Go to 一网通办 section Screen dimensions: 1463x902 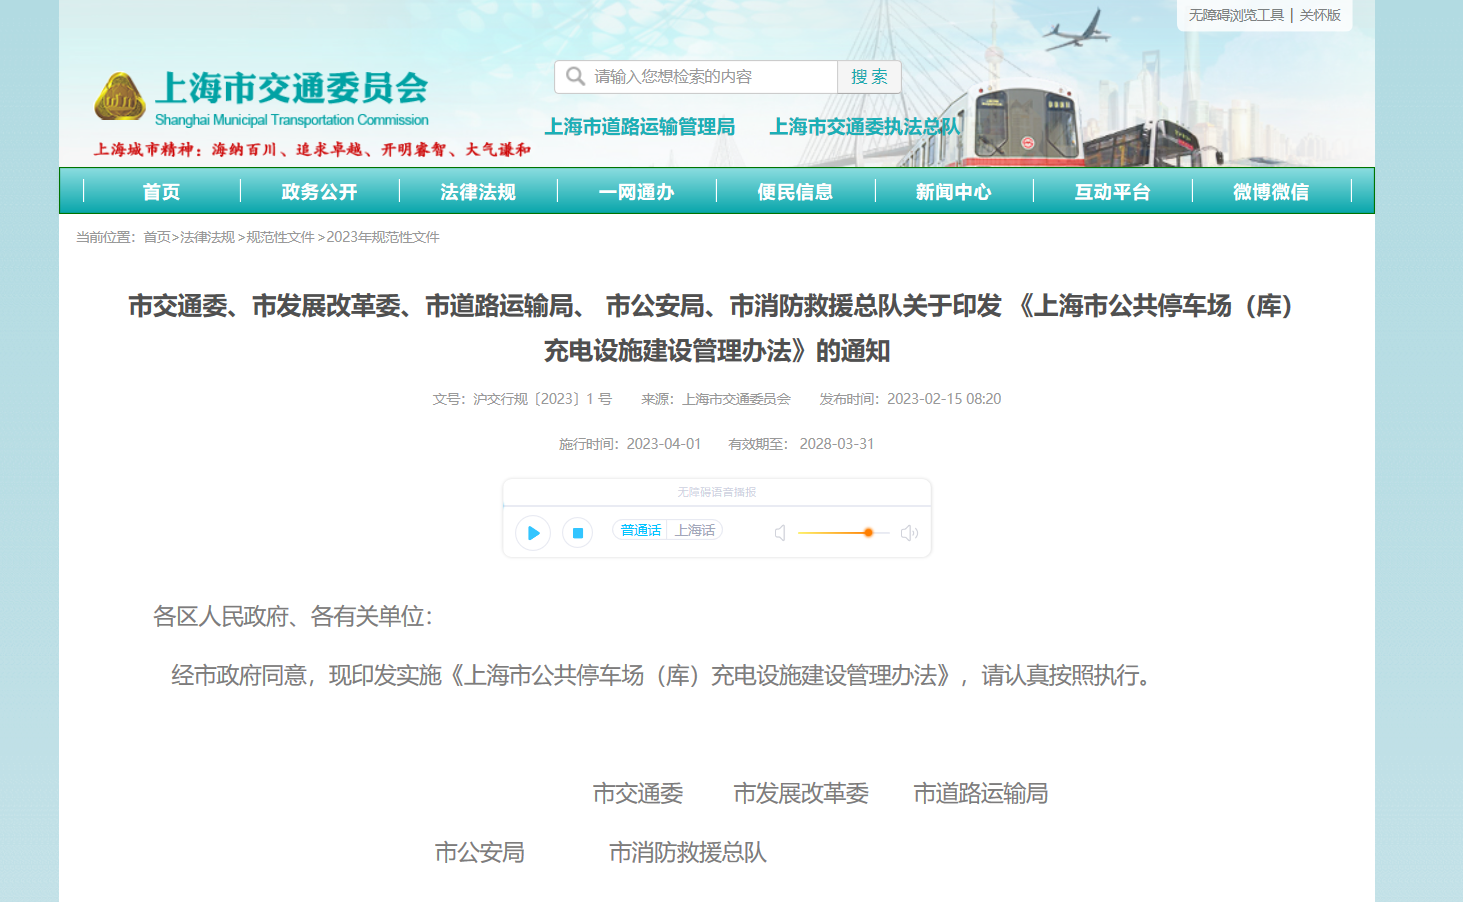coord(636,192)
